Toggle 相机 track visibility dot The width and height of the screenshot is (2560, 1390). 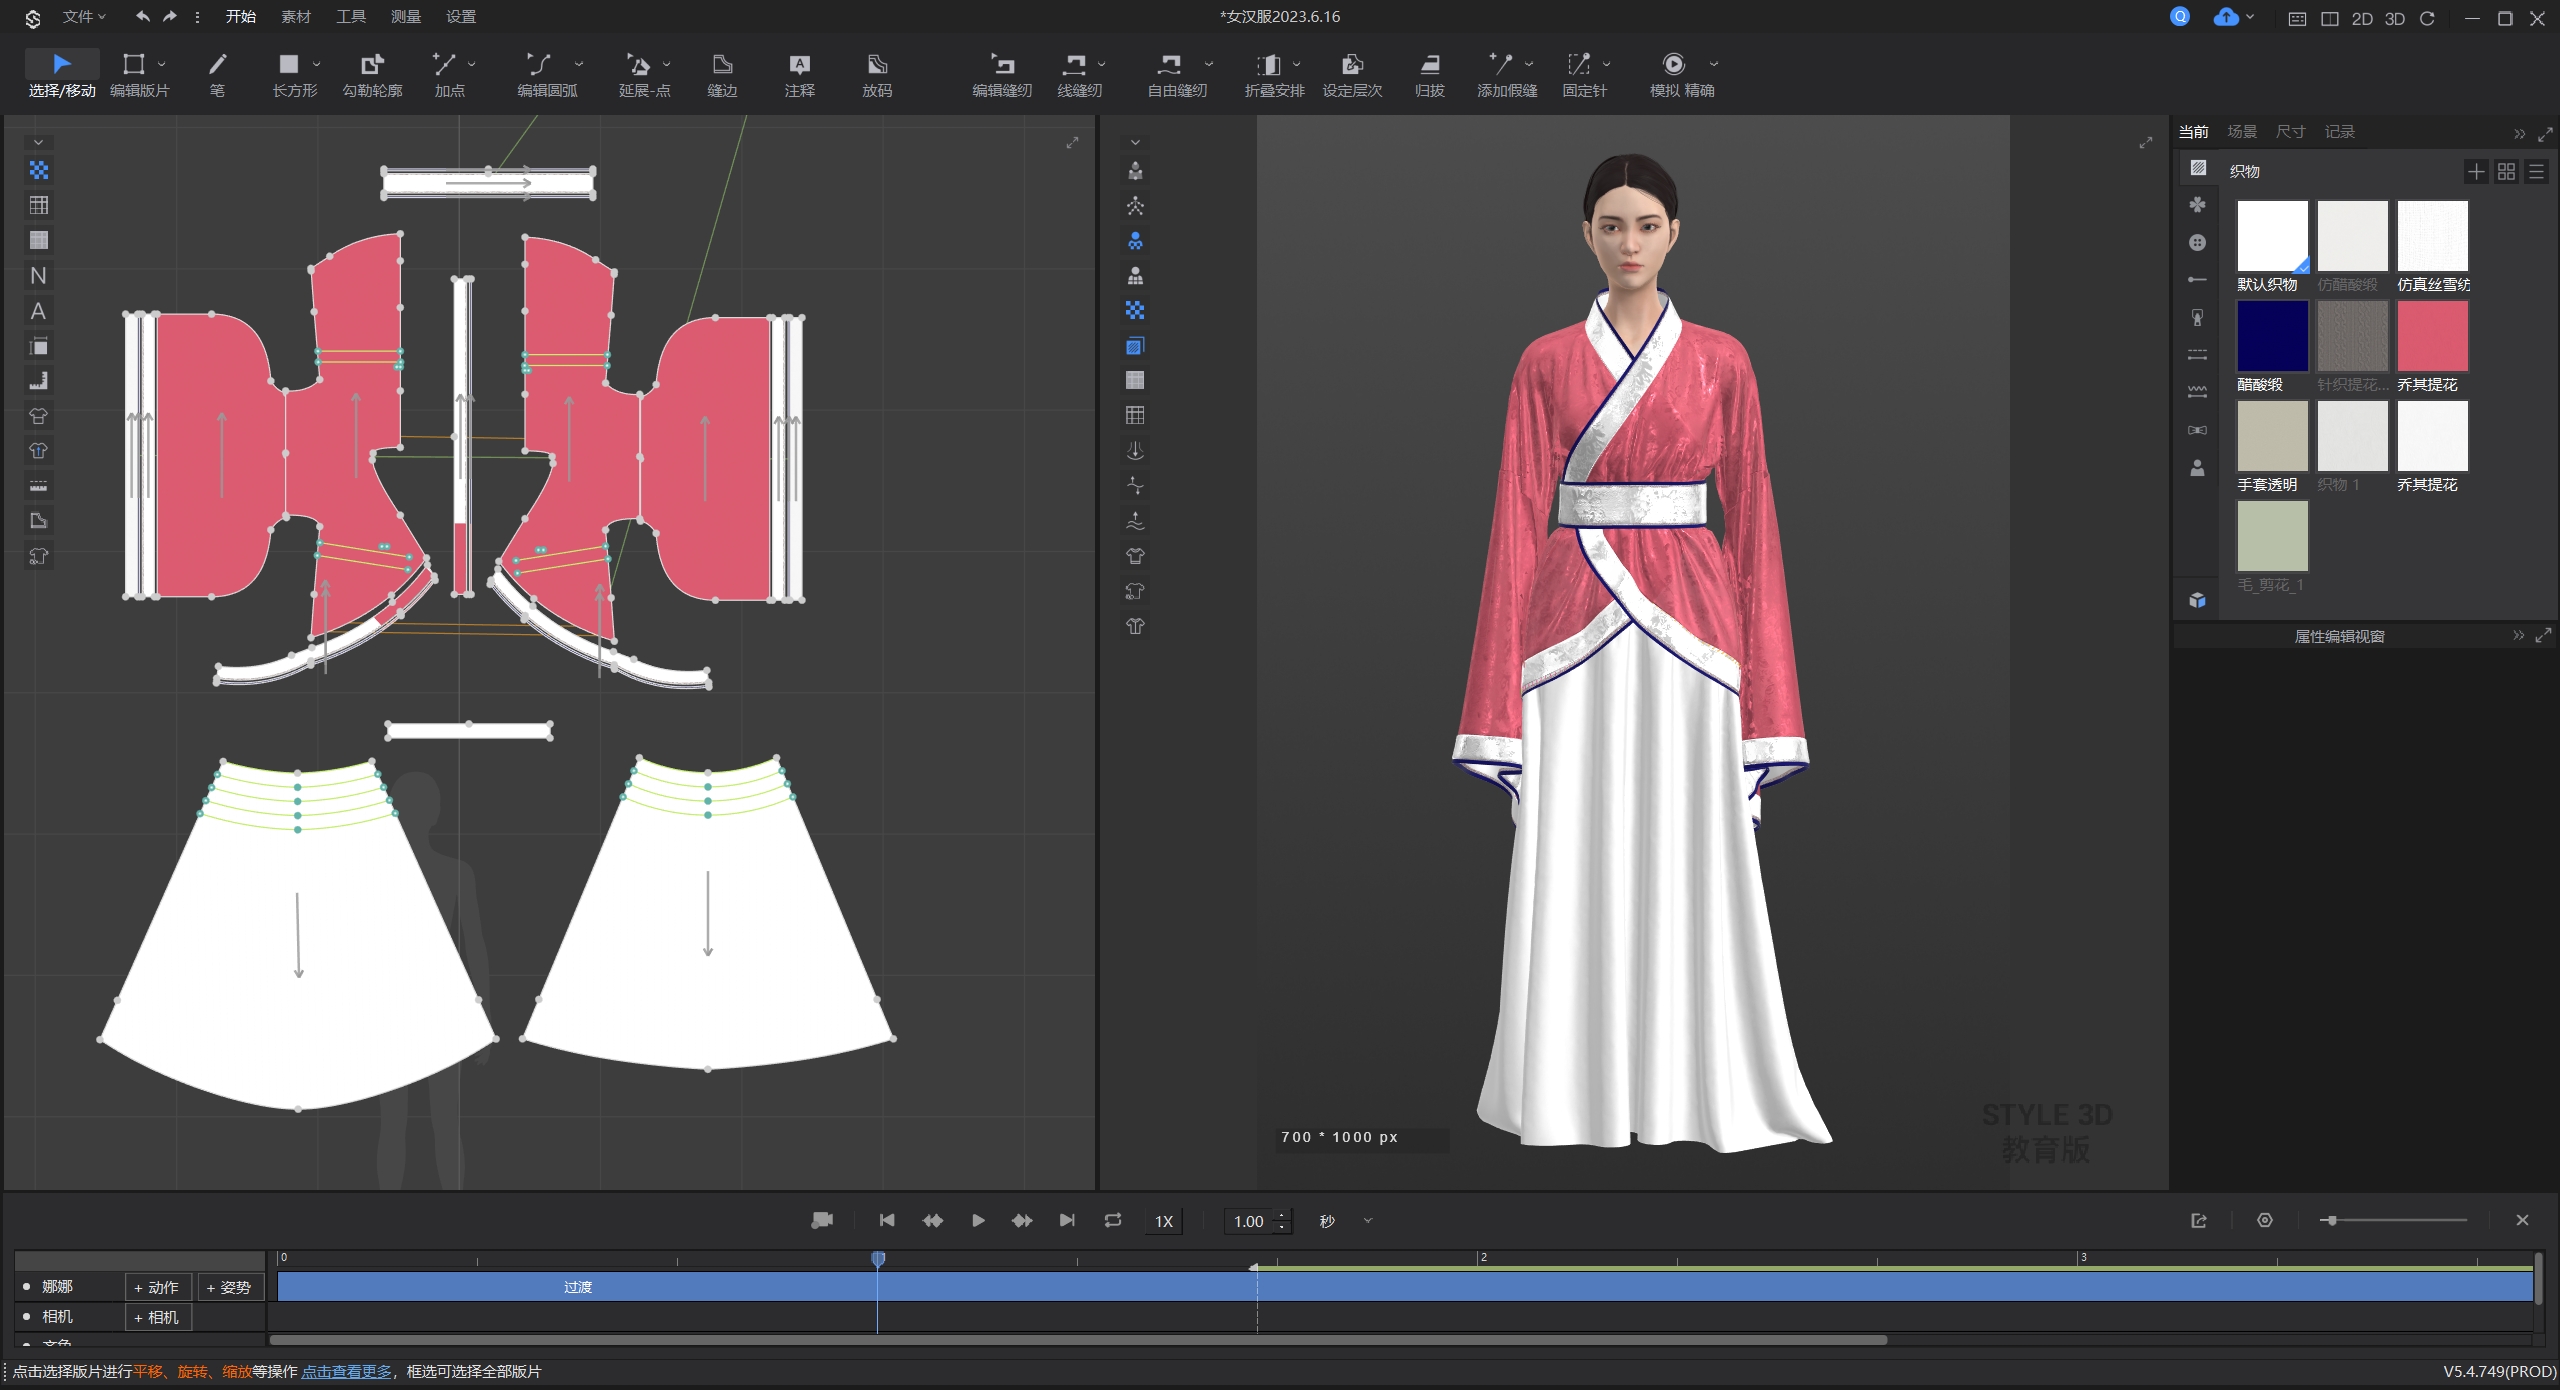[27, 1317]
